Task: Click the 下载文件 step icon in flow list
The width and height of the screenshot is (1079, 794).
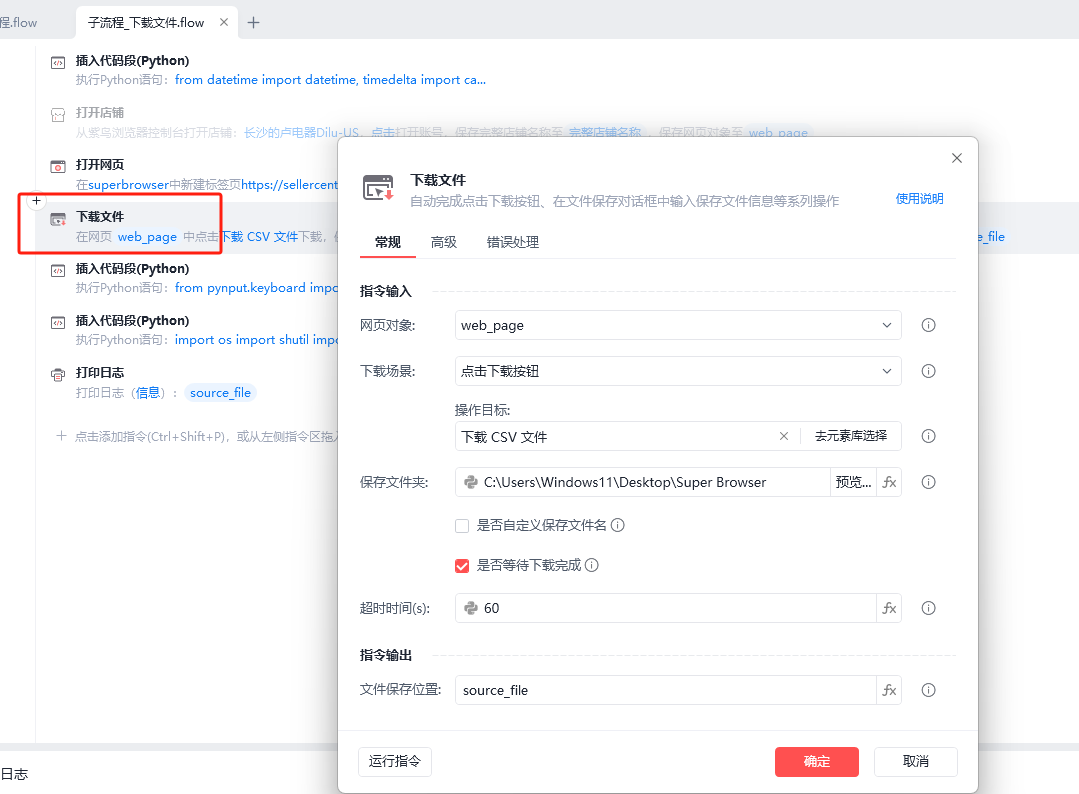Action: pyautogui.click(x=58, y=219)
